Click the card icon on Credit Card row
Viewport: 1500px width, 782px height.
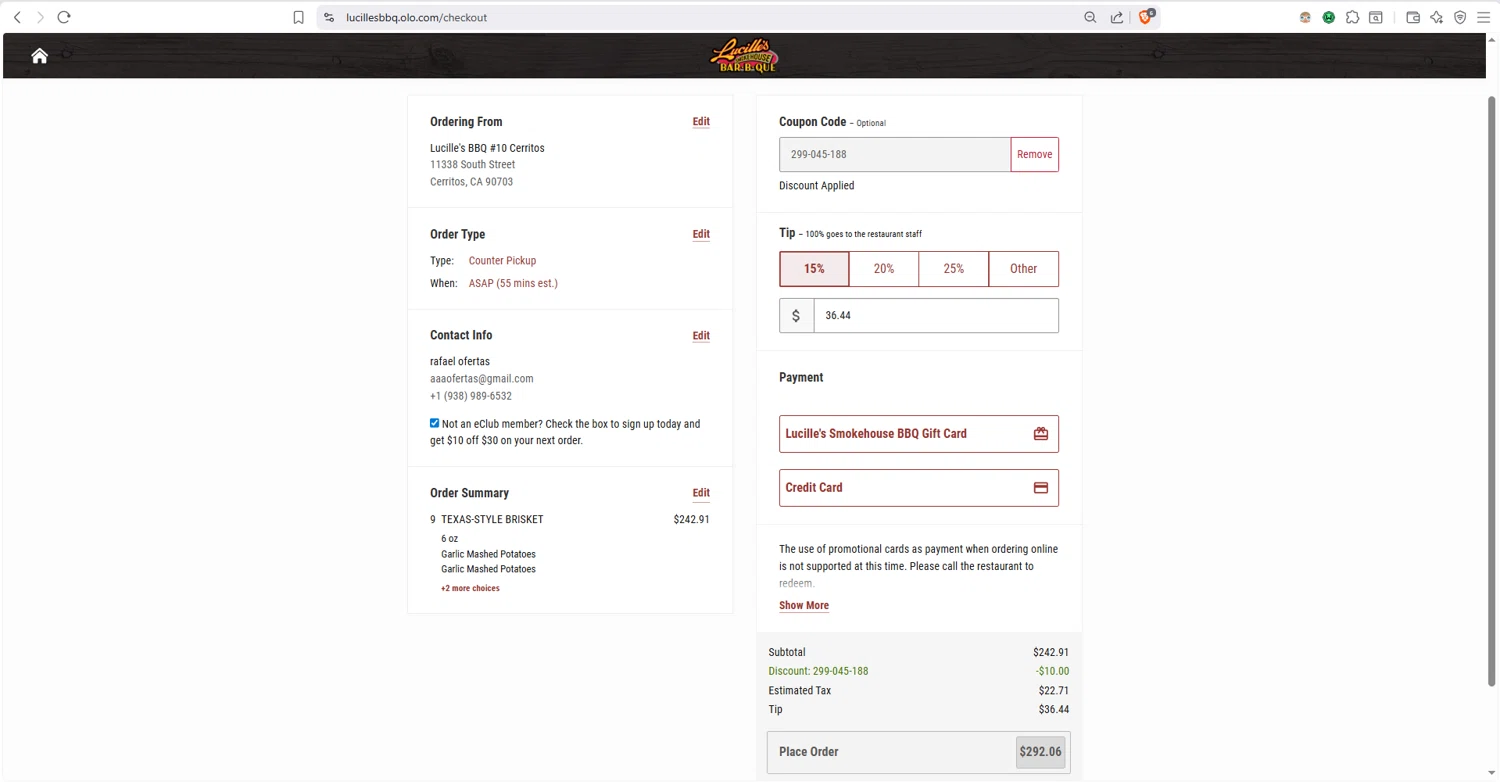[x=1041, y=488]
